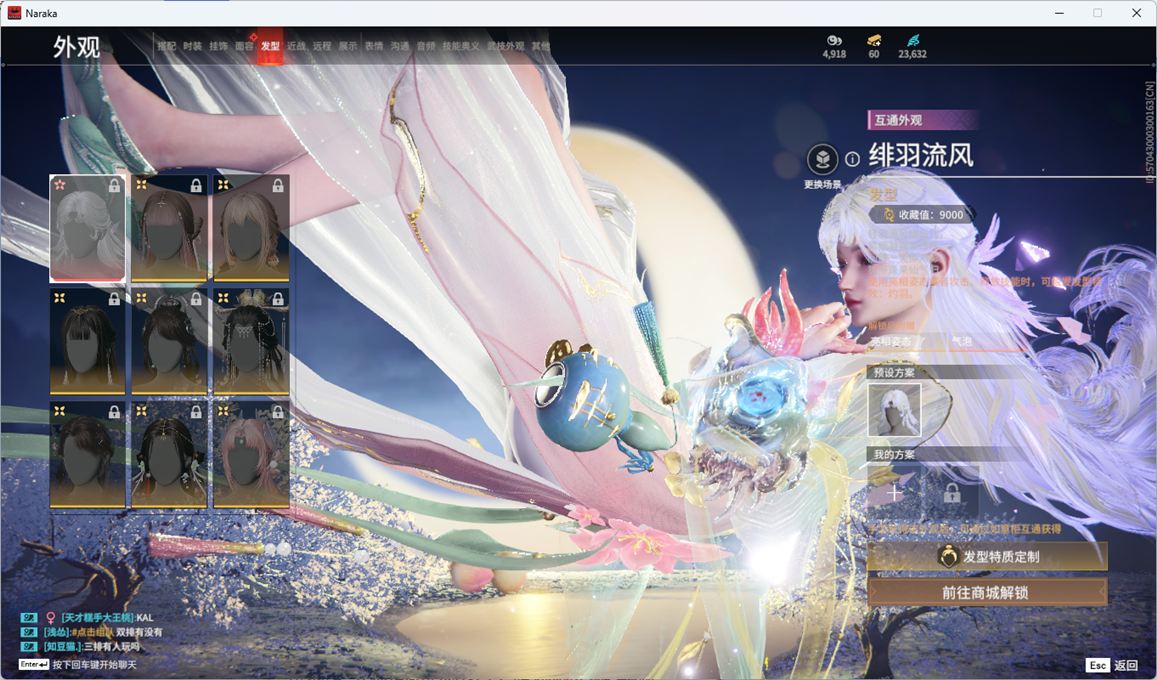1157x680 pixels.
Task: Click the 外观 page title
Action: click(x=76, y=47)
